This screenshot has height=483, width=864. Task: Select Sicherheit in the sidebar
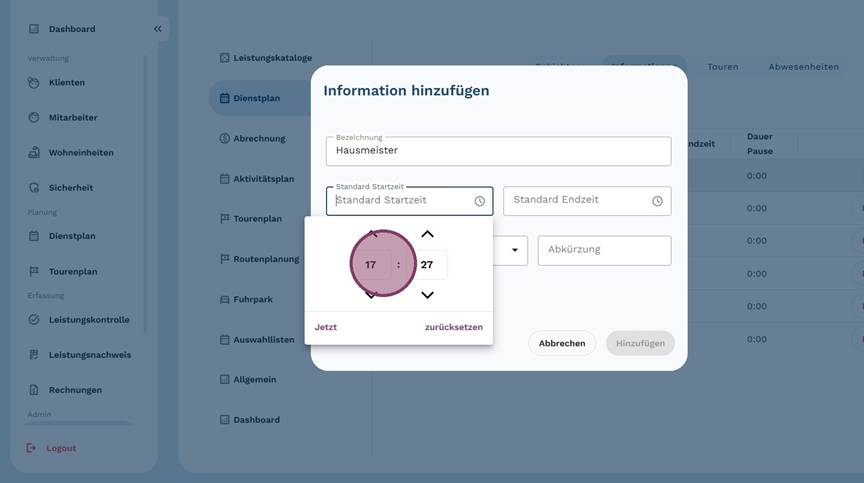[x=71, y=188]
